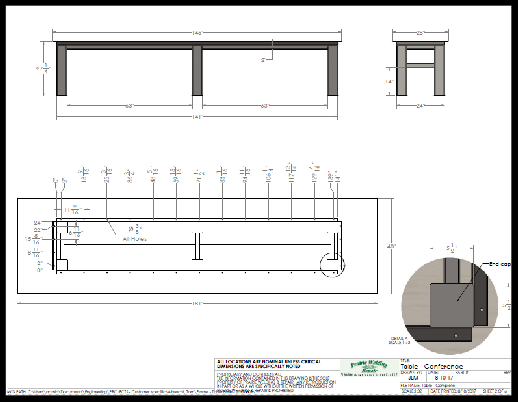
Task: Click the green company logo in title block
Action: point(369,367)
